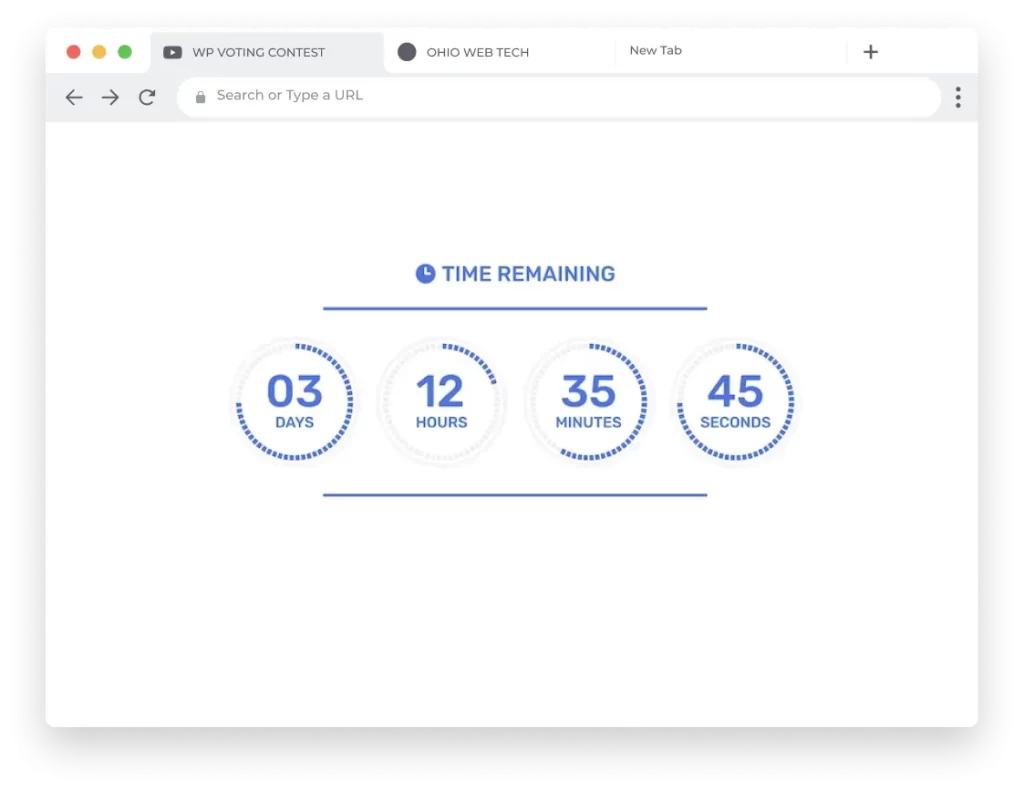Go back with the left arrow button
This screenshot has height=791, width=1024.
click(74, 97)
